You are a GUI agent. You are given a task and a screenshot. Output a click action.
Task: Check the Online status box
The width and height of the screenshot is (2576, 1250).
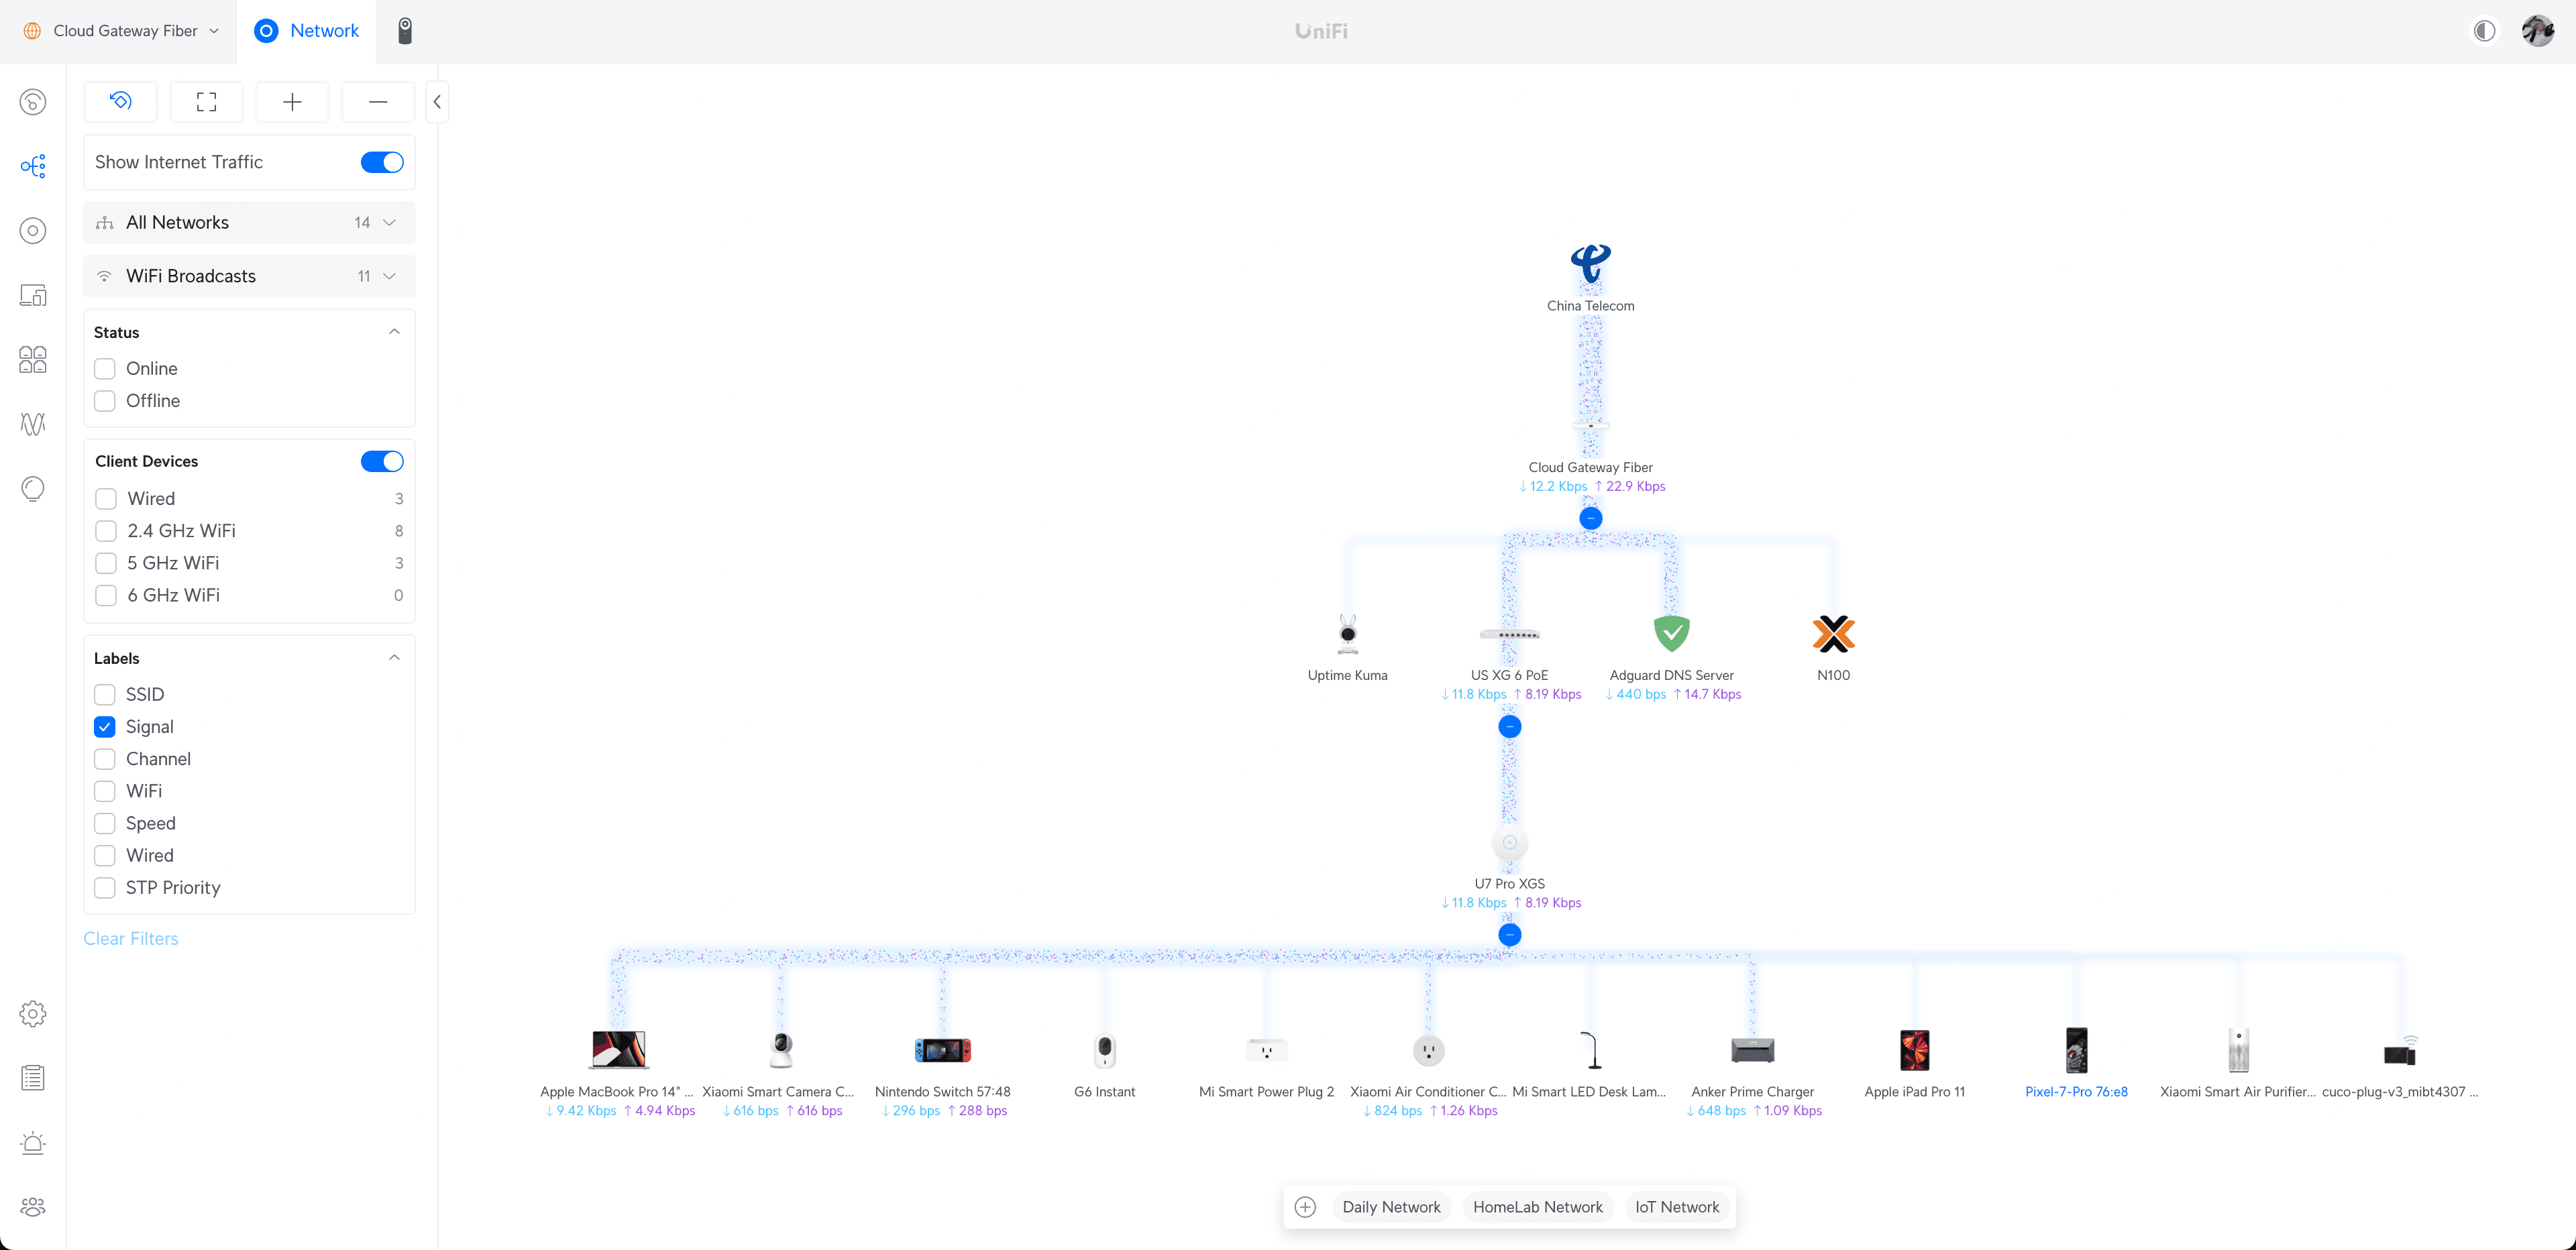pyautogui.click(x=105, y=369)
